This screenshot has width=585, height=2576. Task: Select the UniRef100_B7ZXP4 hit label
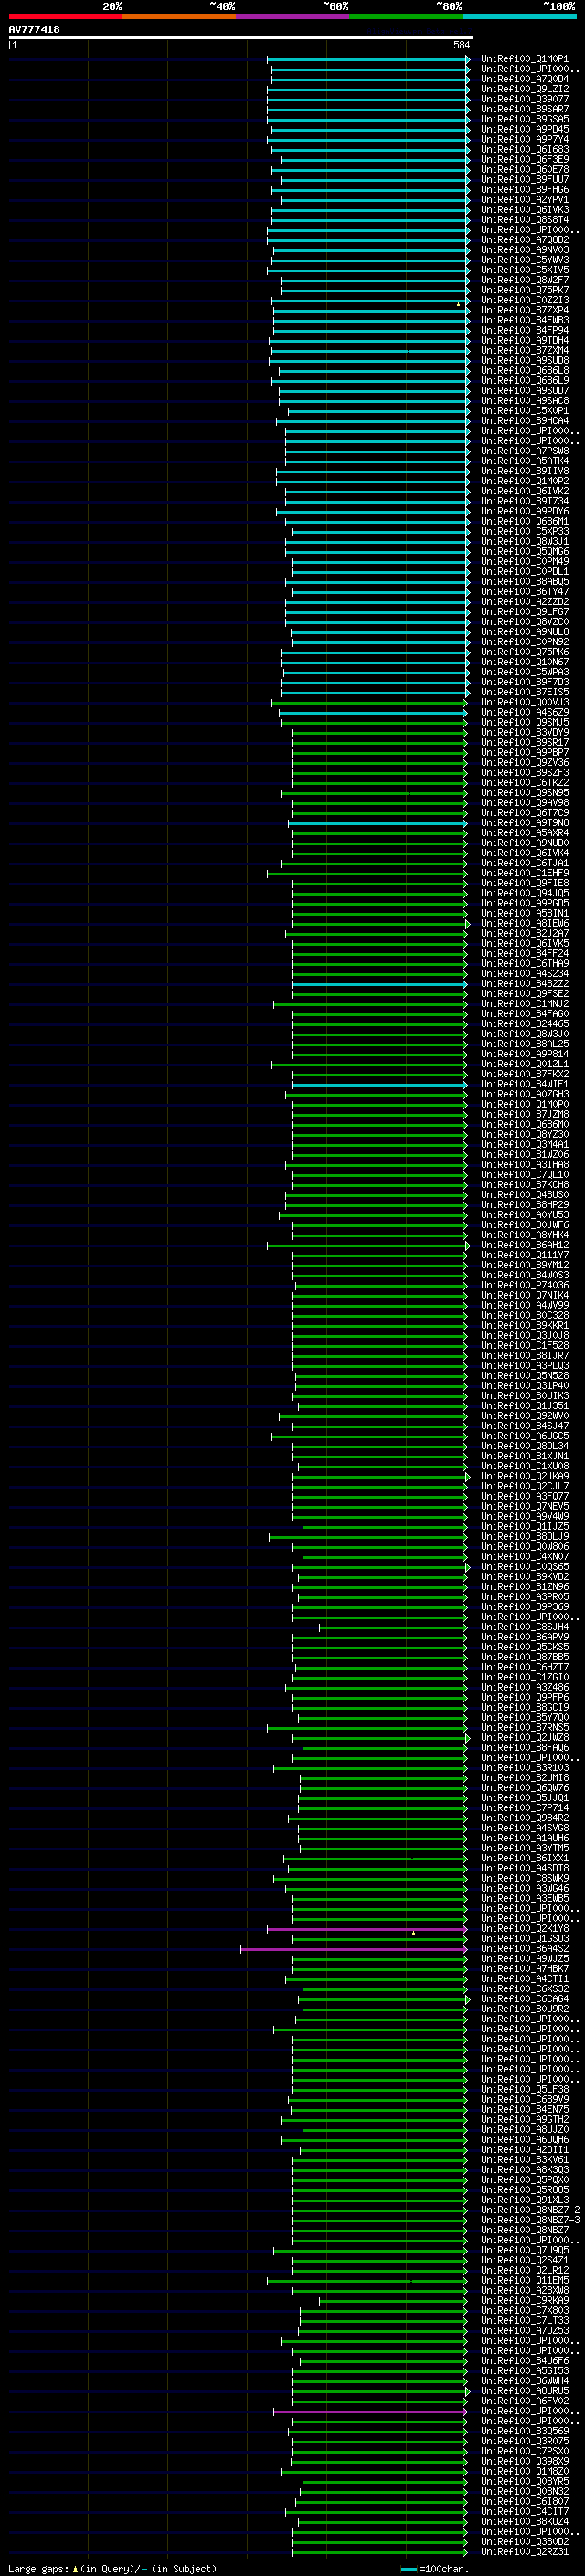click(525, 310)
